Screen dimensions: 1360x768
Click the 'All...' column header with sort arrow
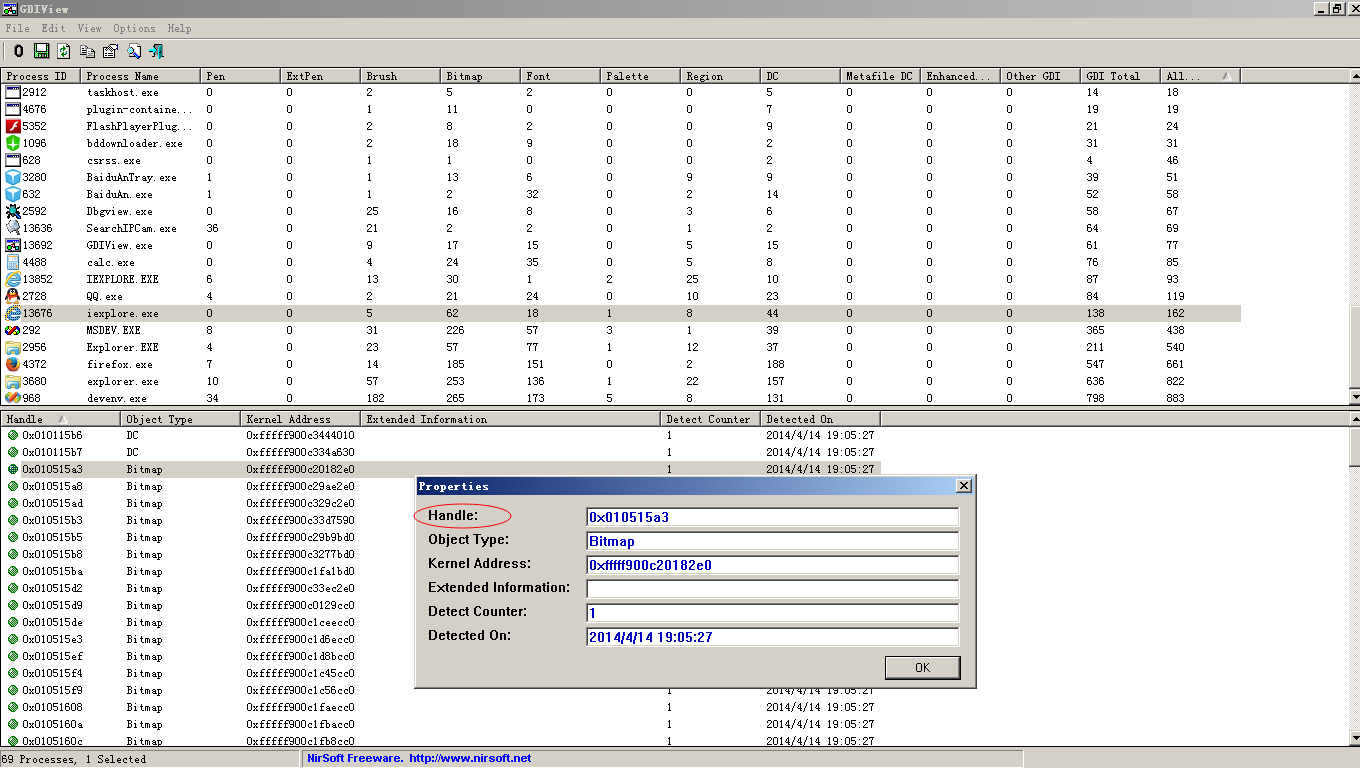coord(1201,76)
